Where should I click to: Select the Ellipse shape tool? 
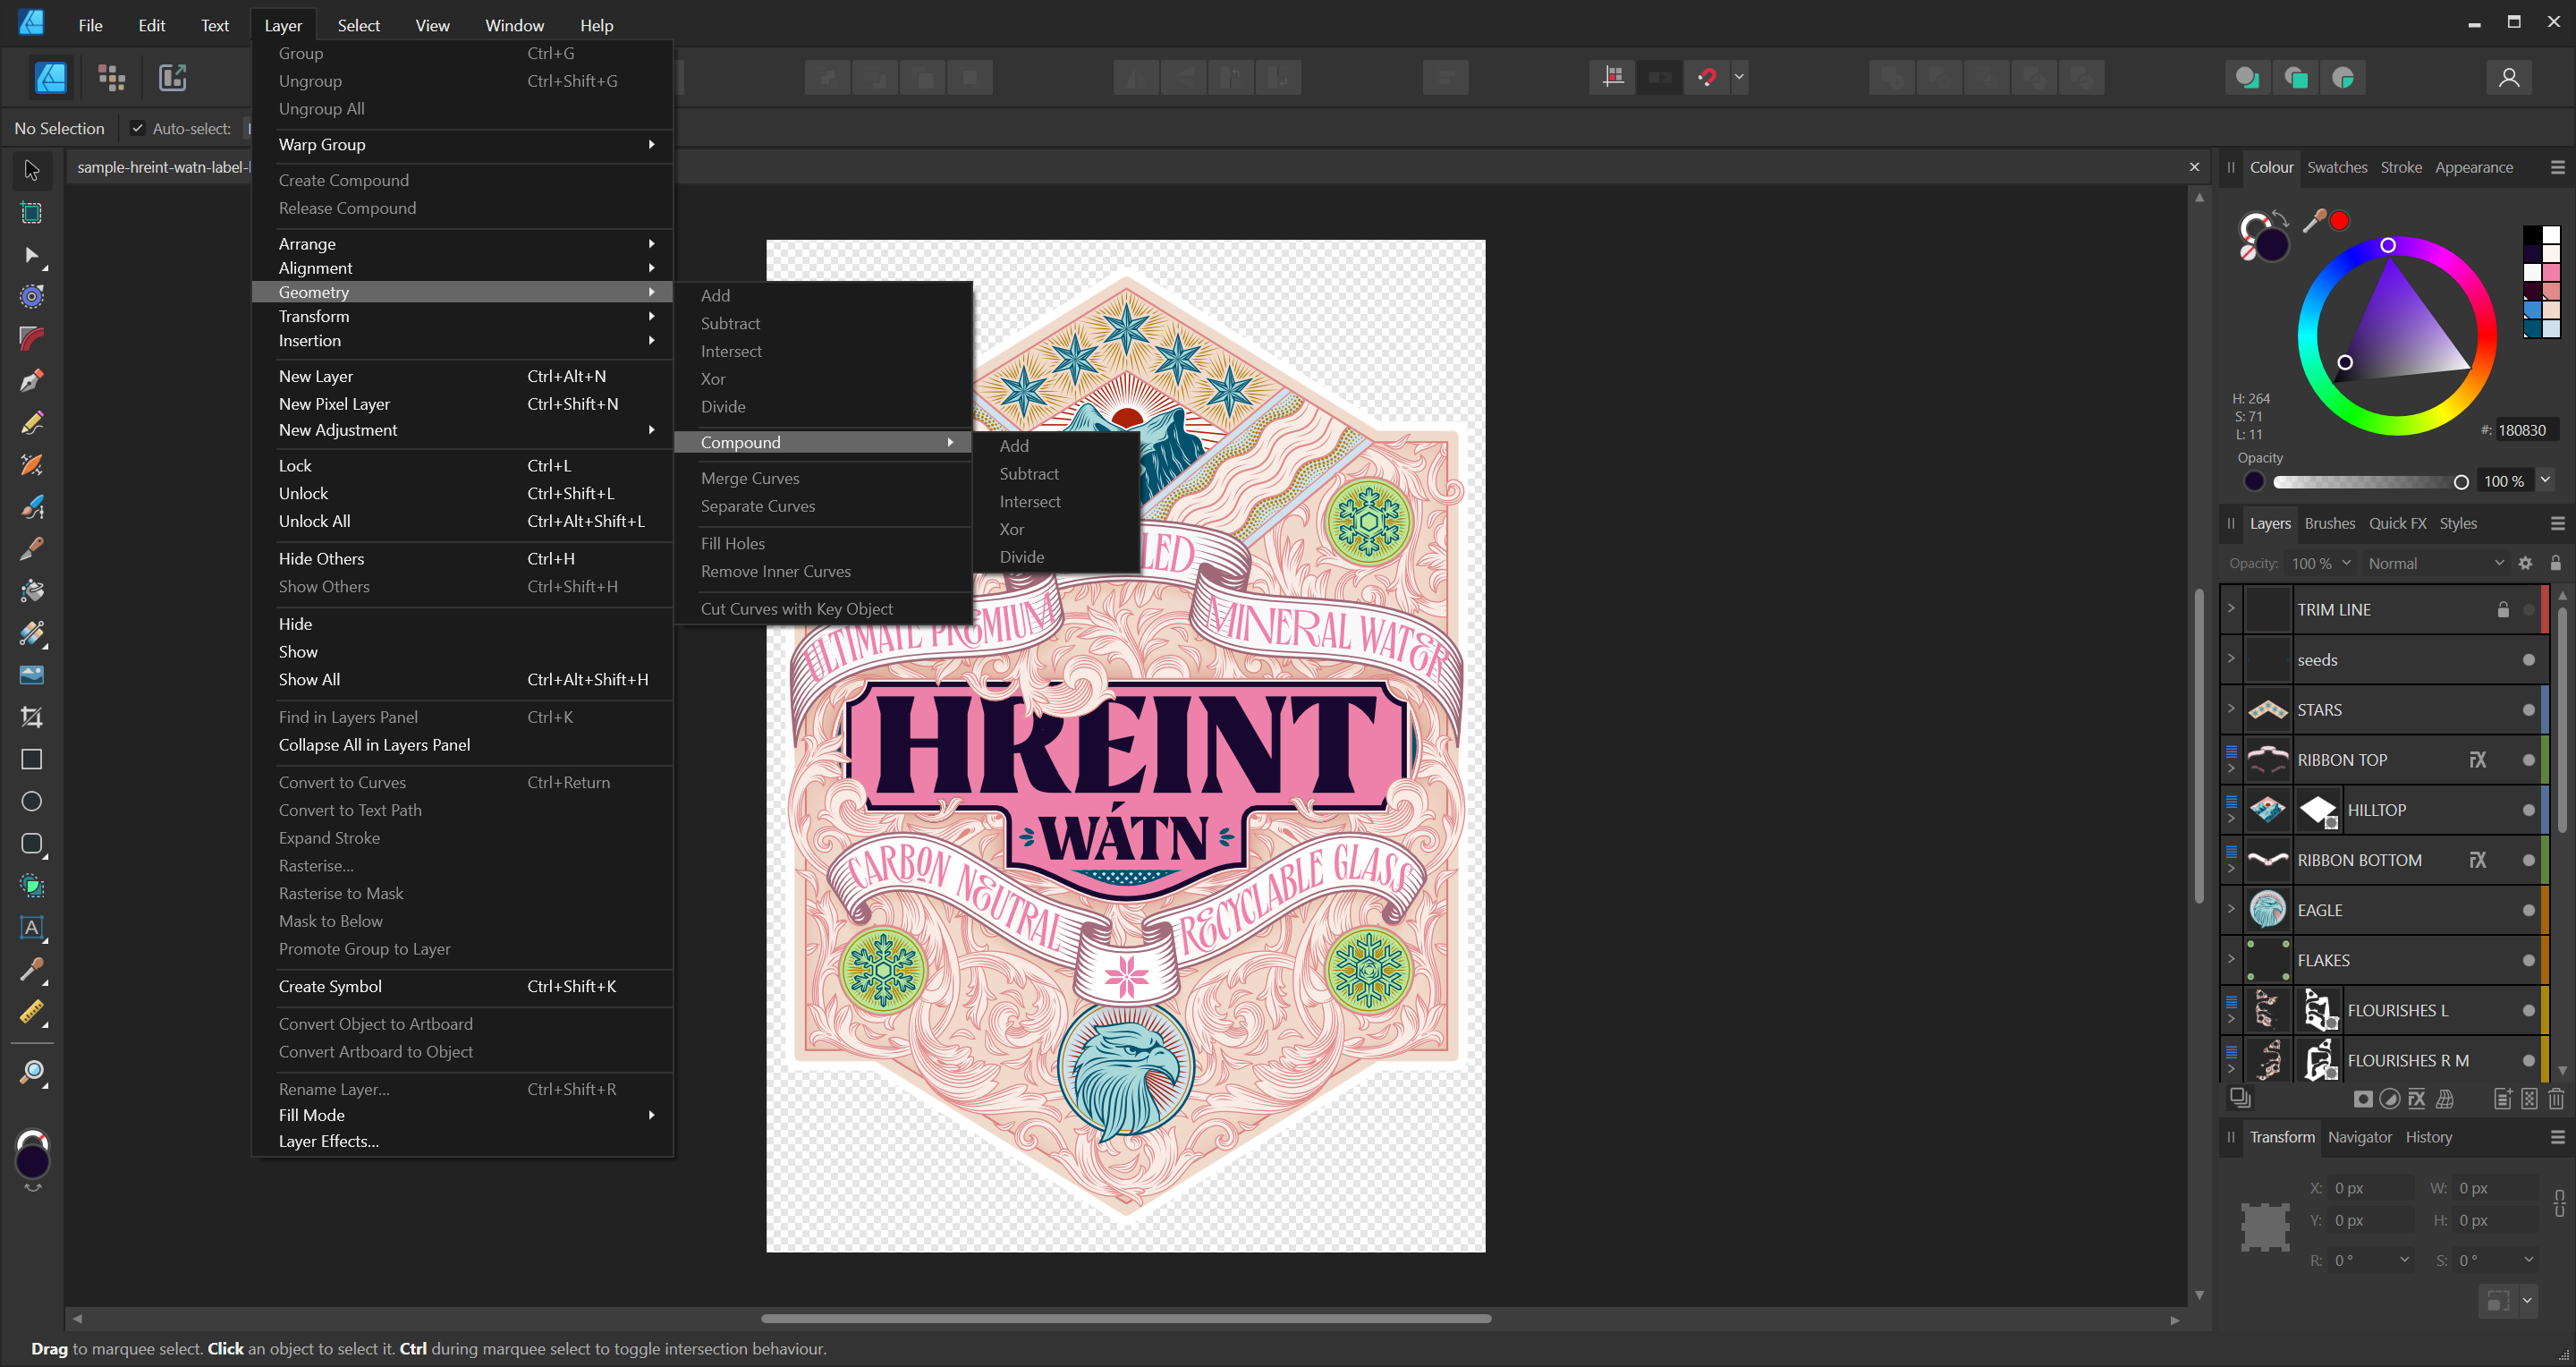tap(31, 801)
